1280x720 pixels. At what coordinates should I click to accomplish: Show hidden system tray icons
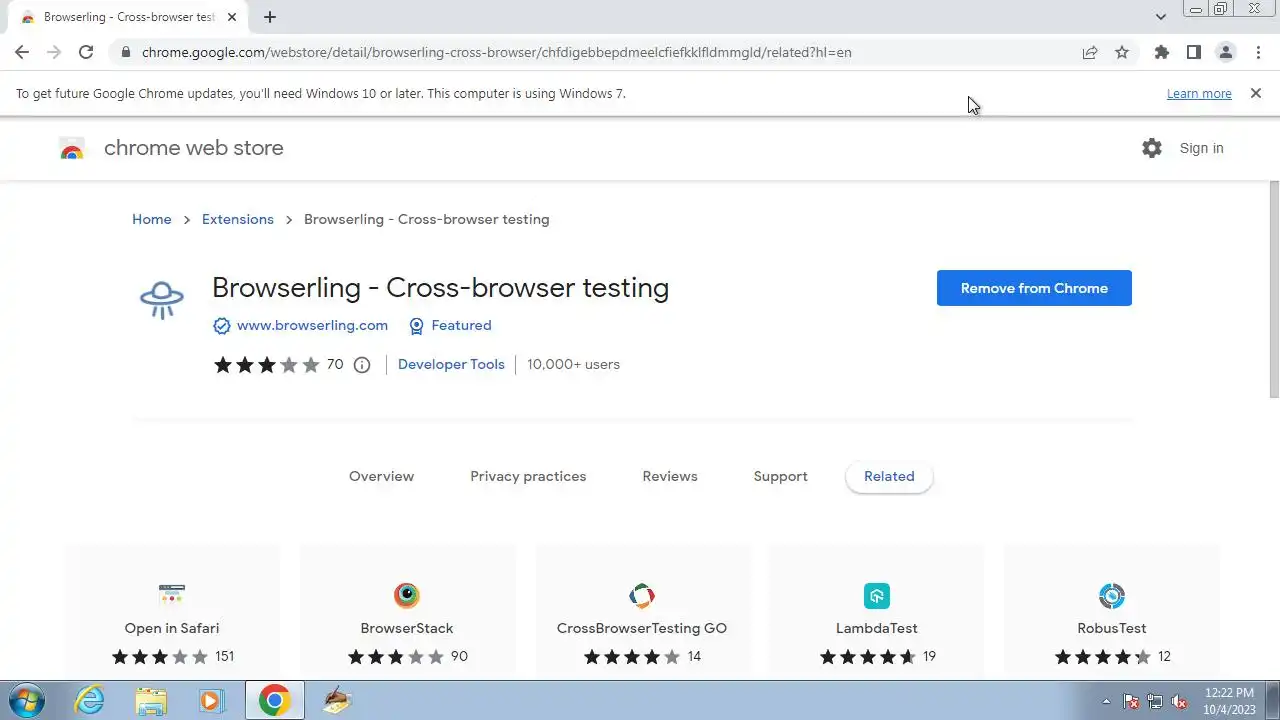(1106, 701)
